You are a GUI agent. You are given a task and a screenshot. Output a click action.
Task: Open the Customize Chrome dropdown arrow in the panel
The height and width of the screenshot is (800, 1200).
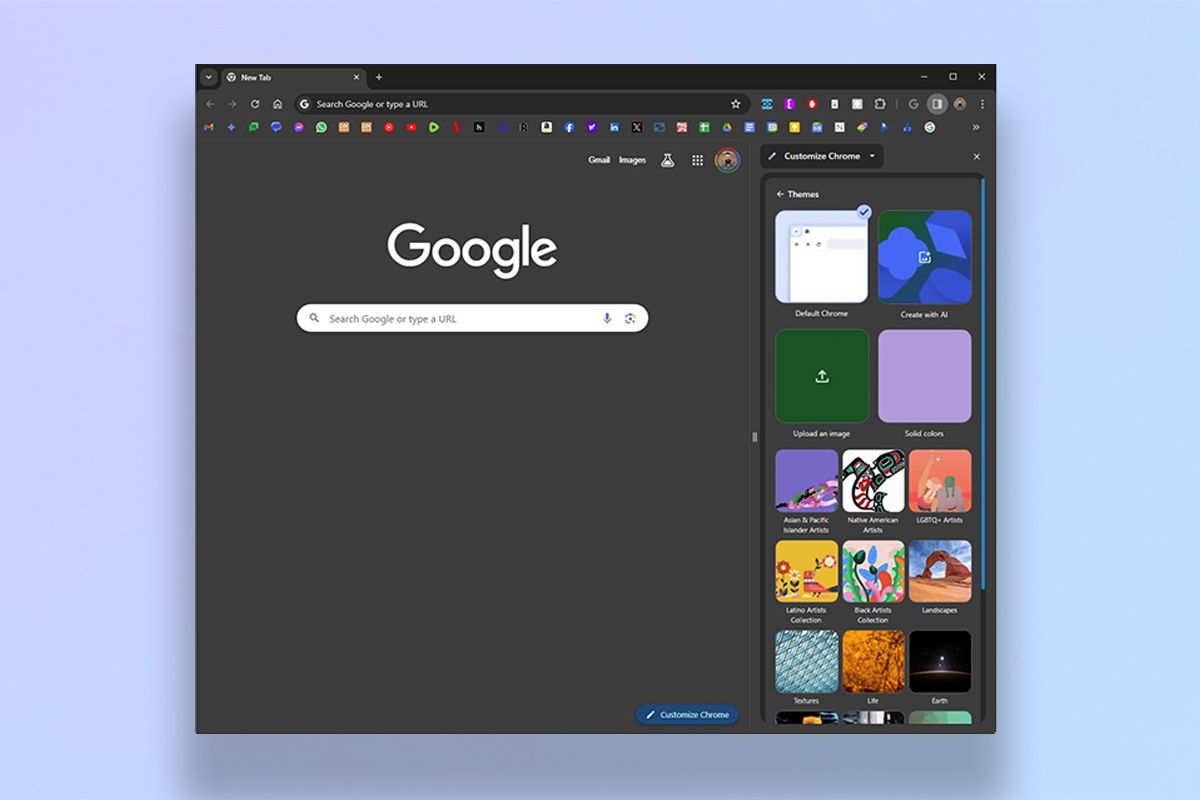coord(874,156)
